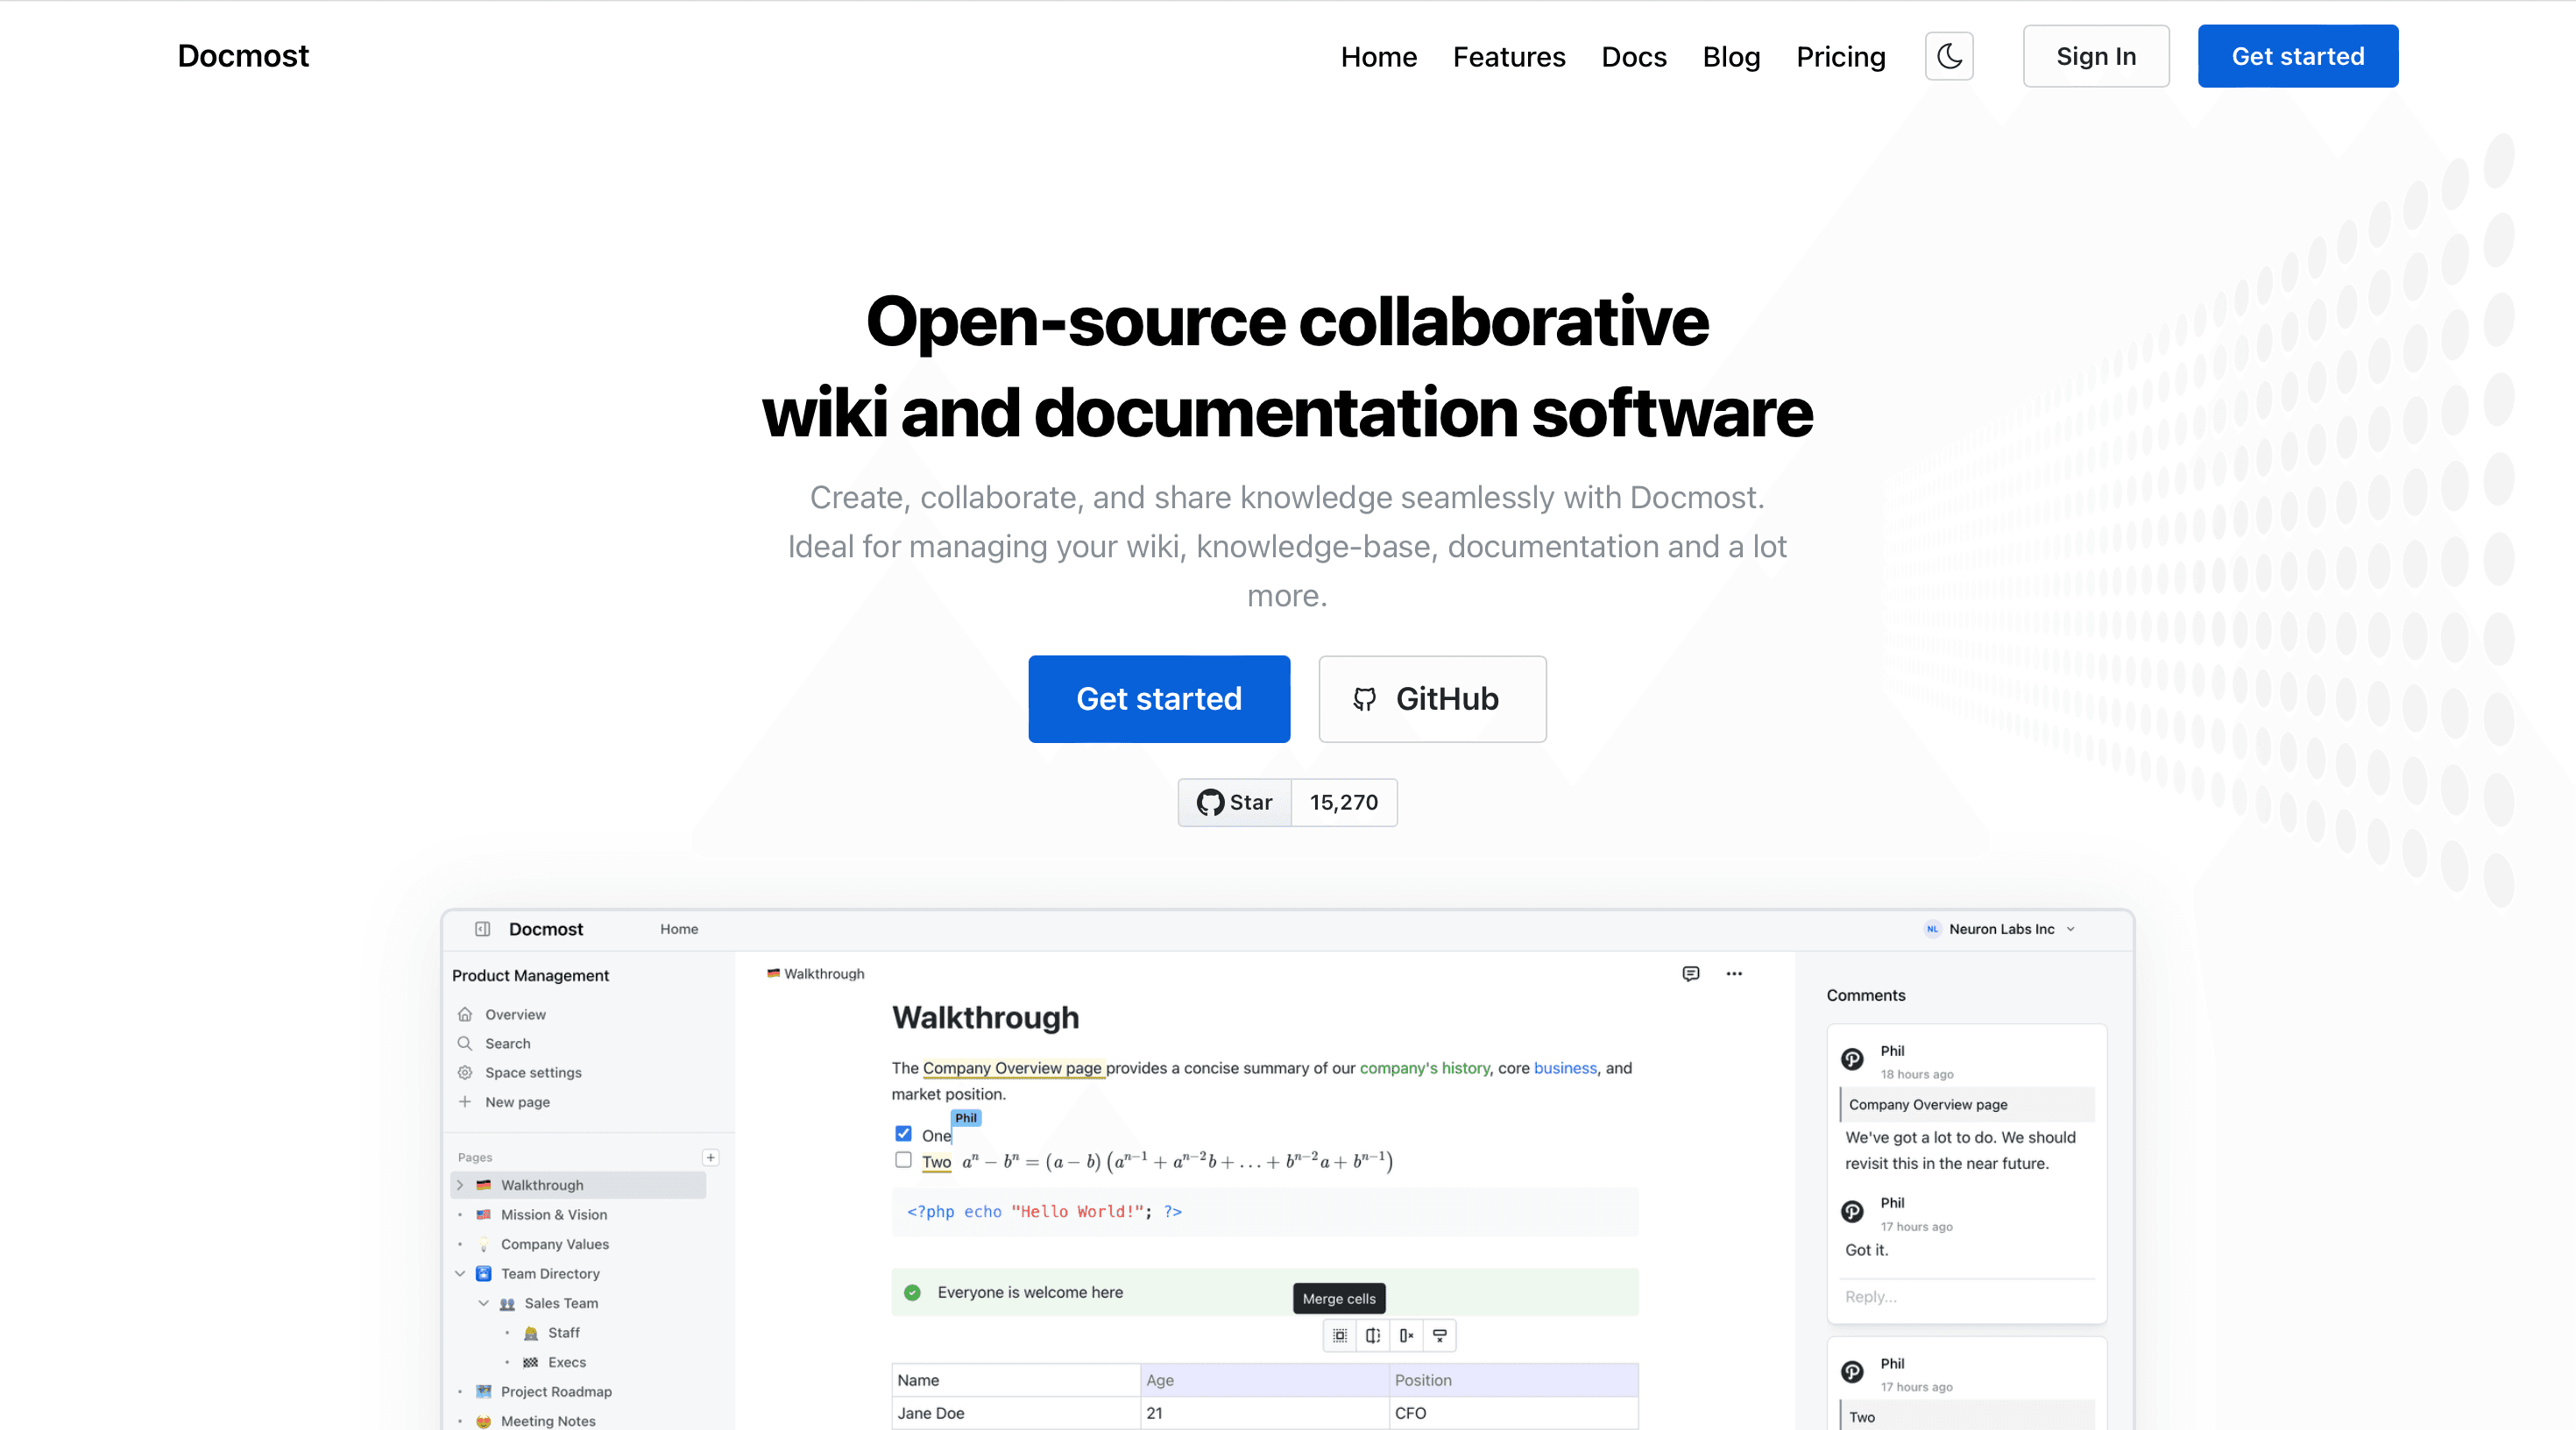2576x1430 pixels.
Task: Open the Blog nav link
Action: click(1731, 57)
